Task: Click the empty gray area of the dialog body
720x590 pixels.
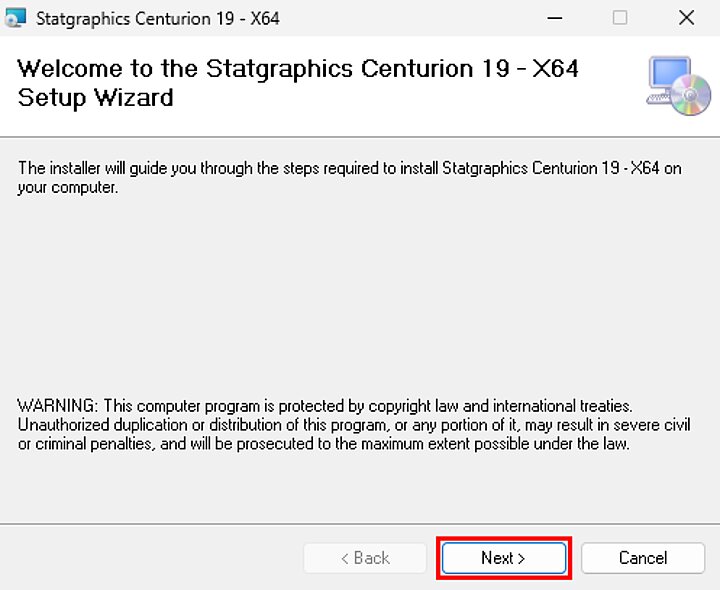Action: pos(360,300)
